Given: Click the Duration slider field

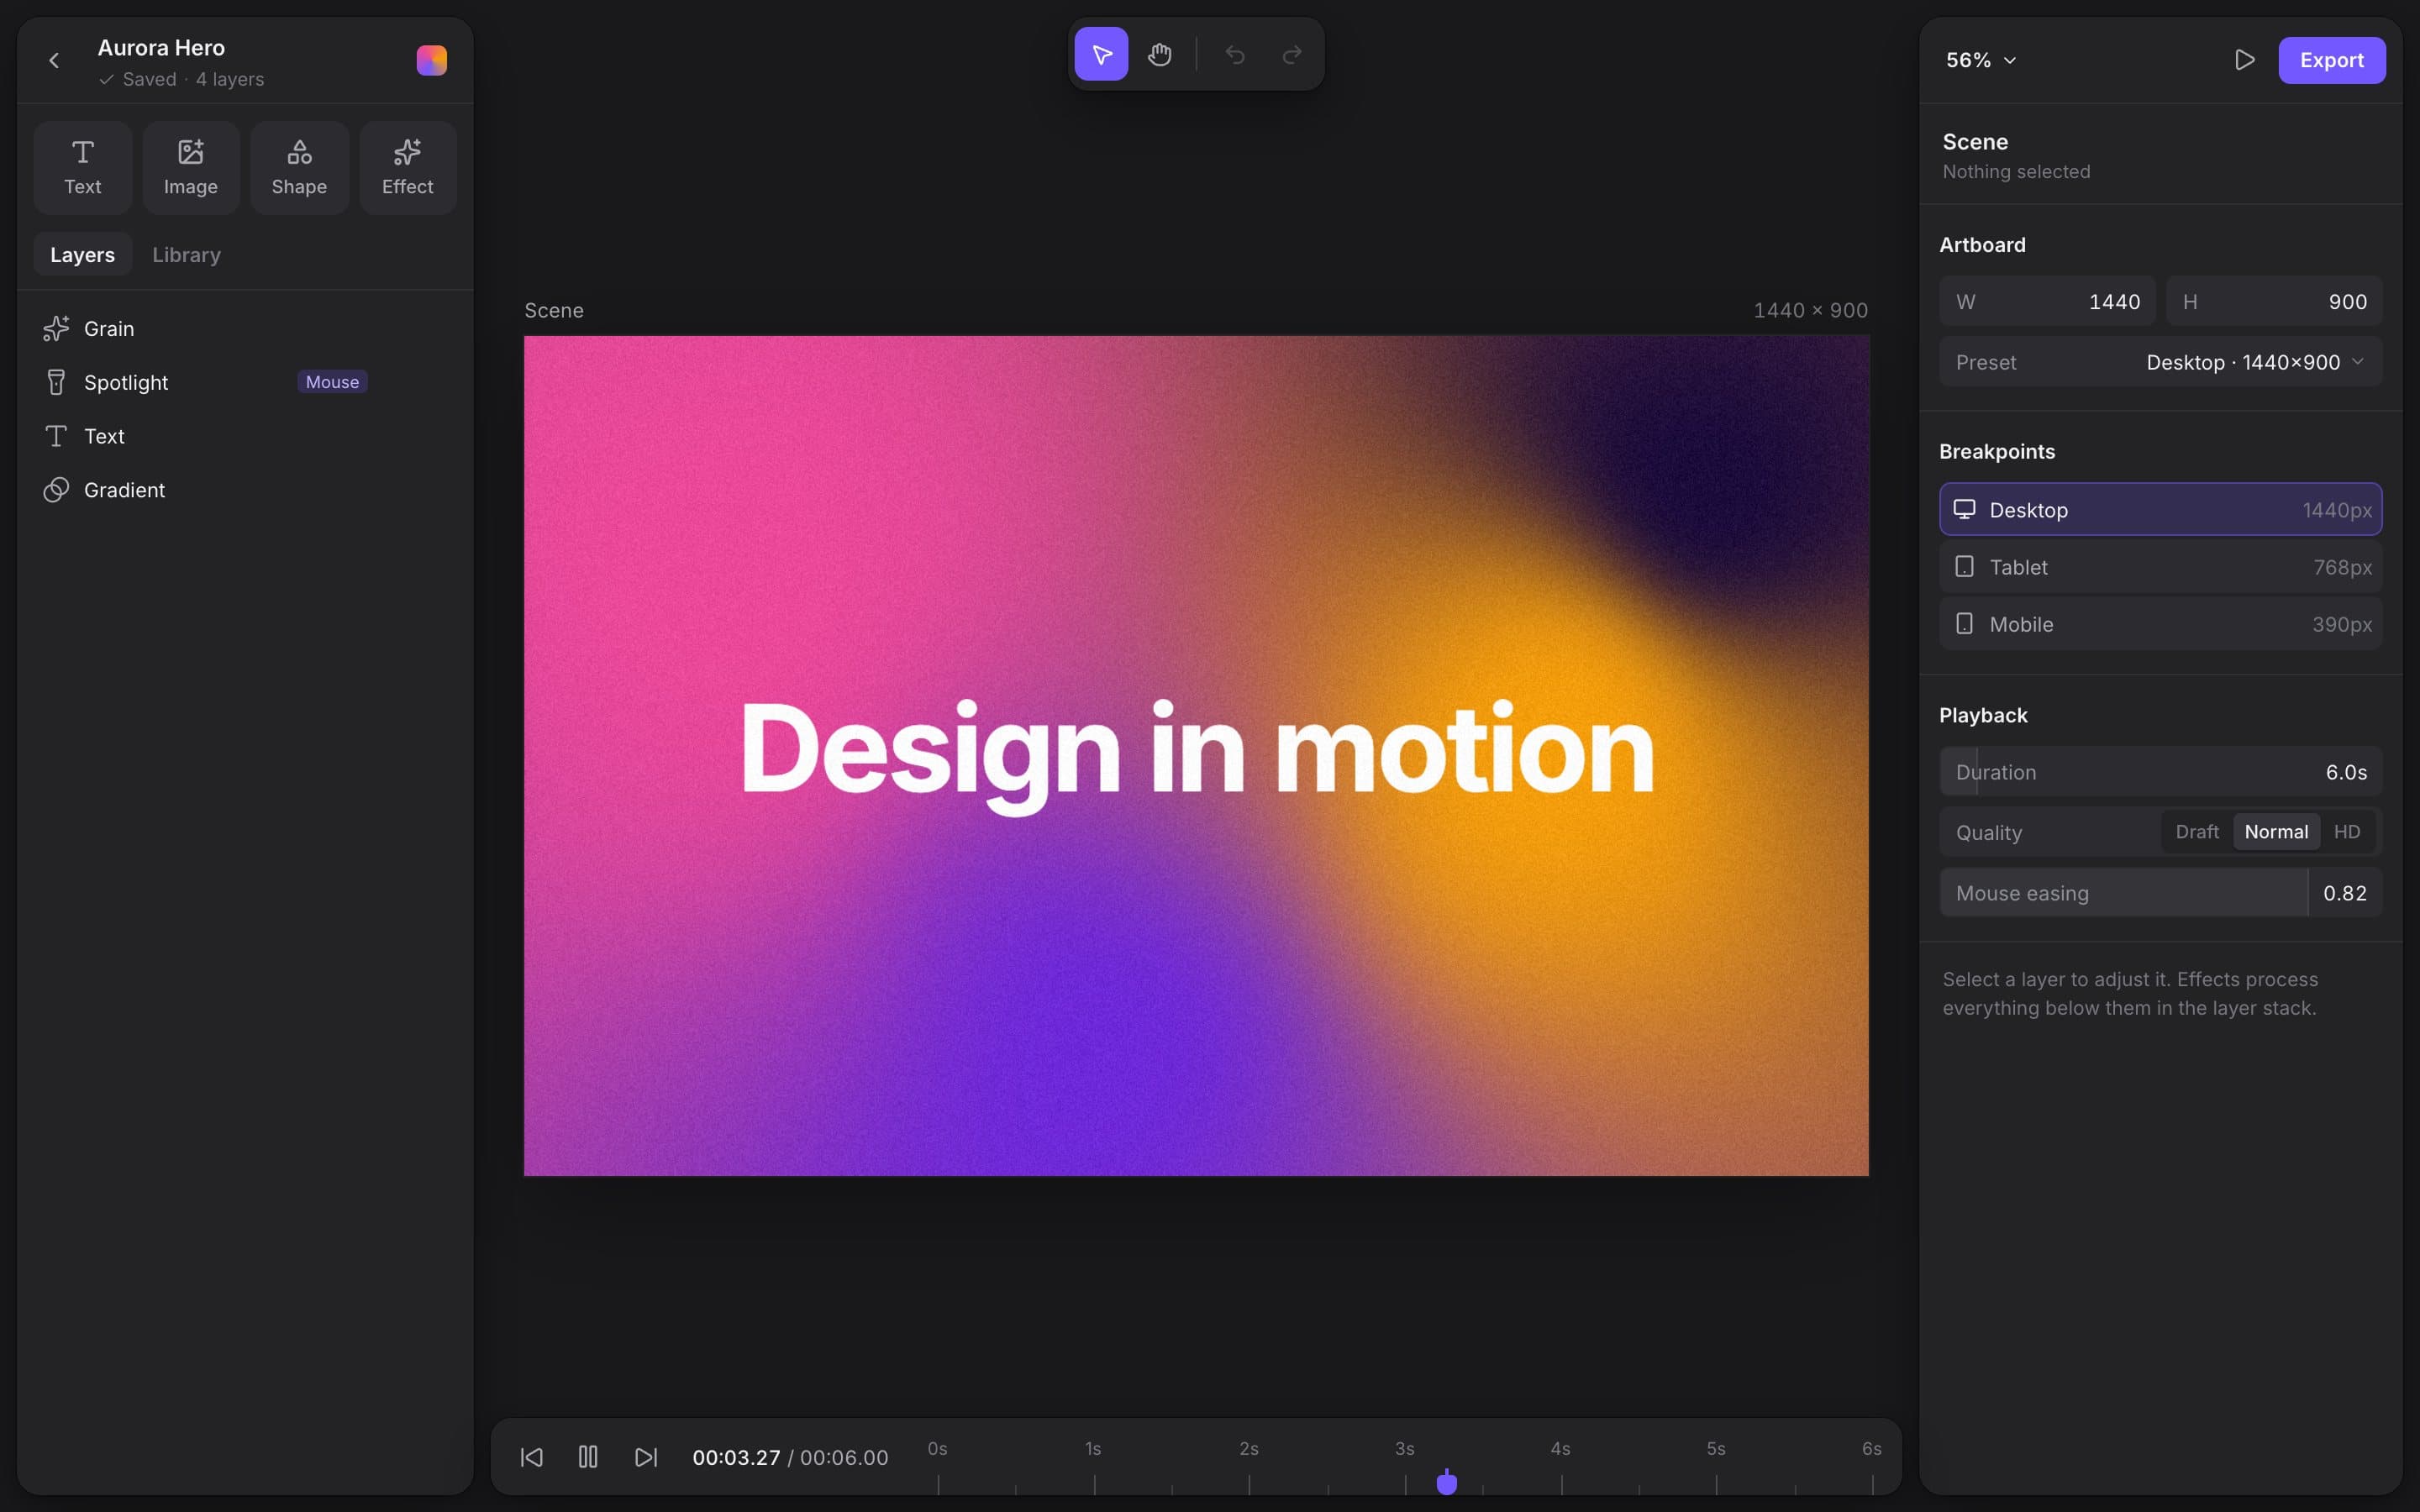Looking at the screenshot, I should 2161,772.
